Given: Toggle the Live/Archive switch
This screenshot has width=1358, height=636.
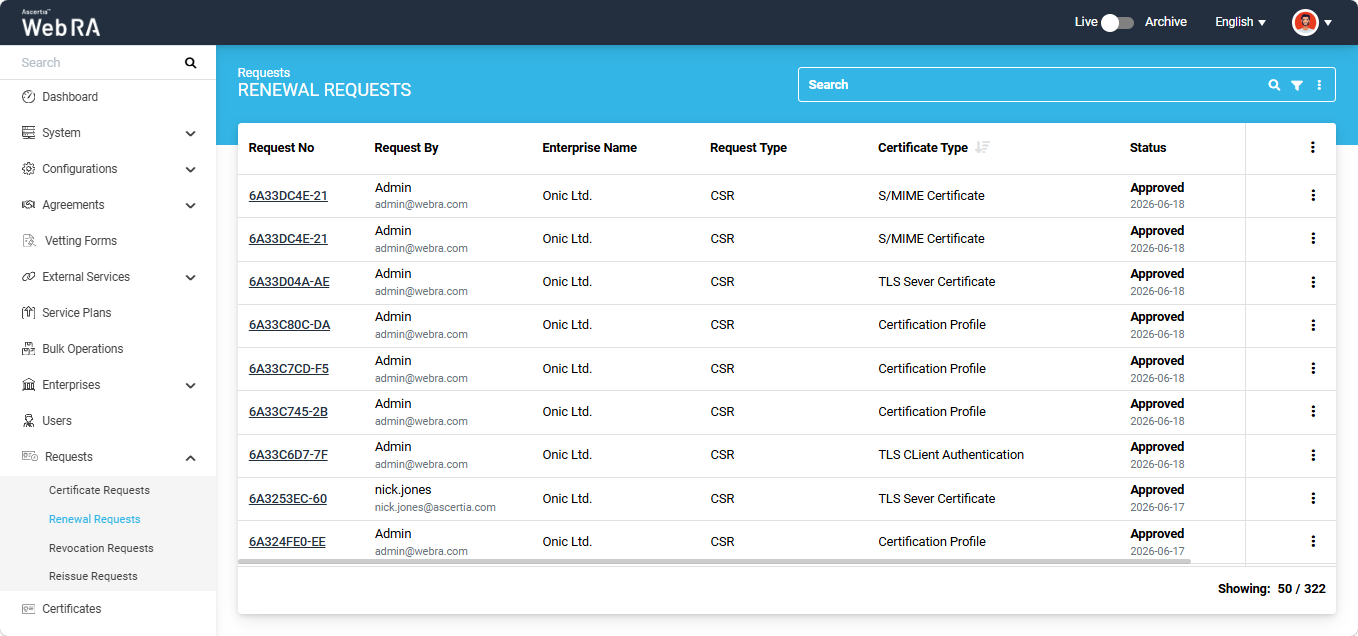Looking at the screenshot, I should pyautogui.click(x=1117, y=22).
